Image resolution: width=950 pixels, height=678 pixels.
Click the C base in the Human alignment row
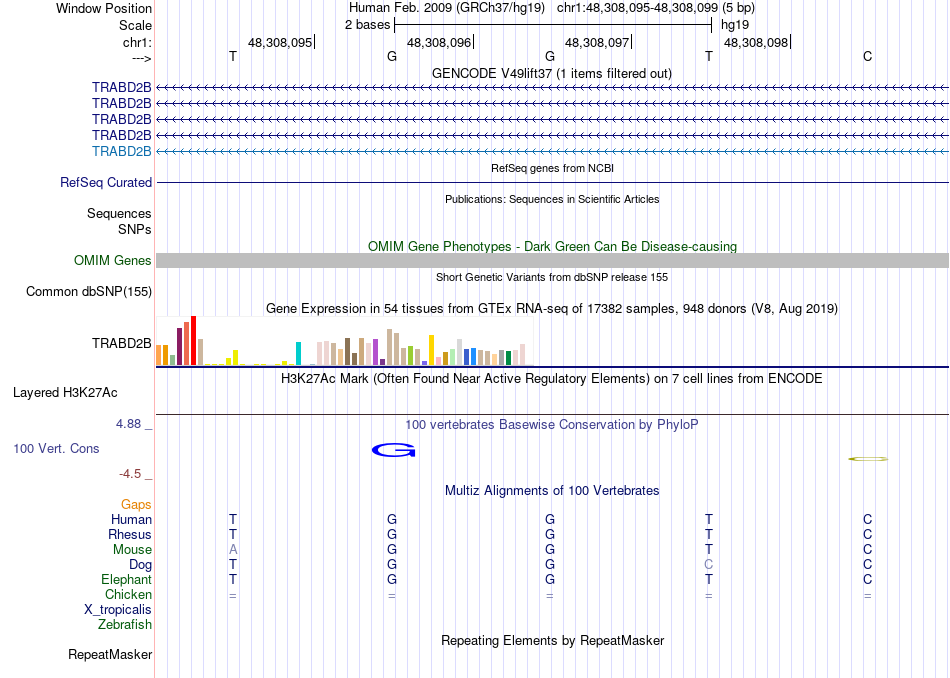pyautogui.click(x=868, y=519)
